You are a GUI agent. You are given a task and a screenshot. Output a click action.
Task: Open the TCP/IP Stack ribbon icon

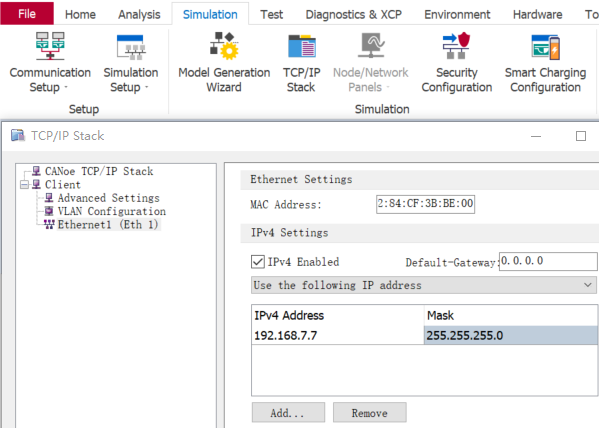(x=302, y=46)
